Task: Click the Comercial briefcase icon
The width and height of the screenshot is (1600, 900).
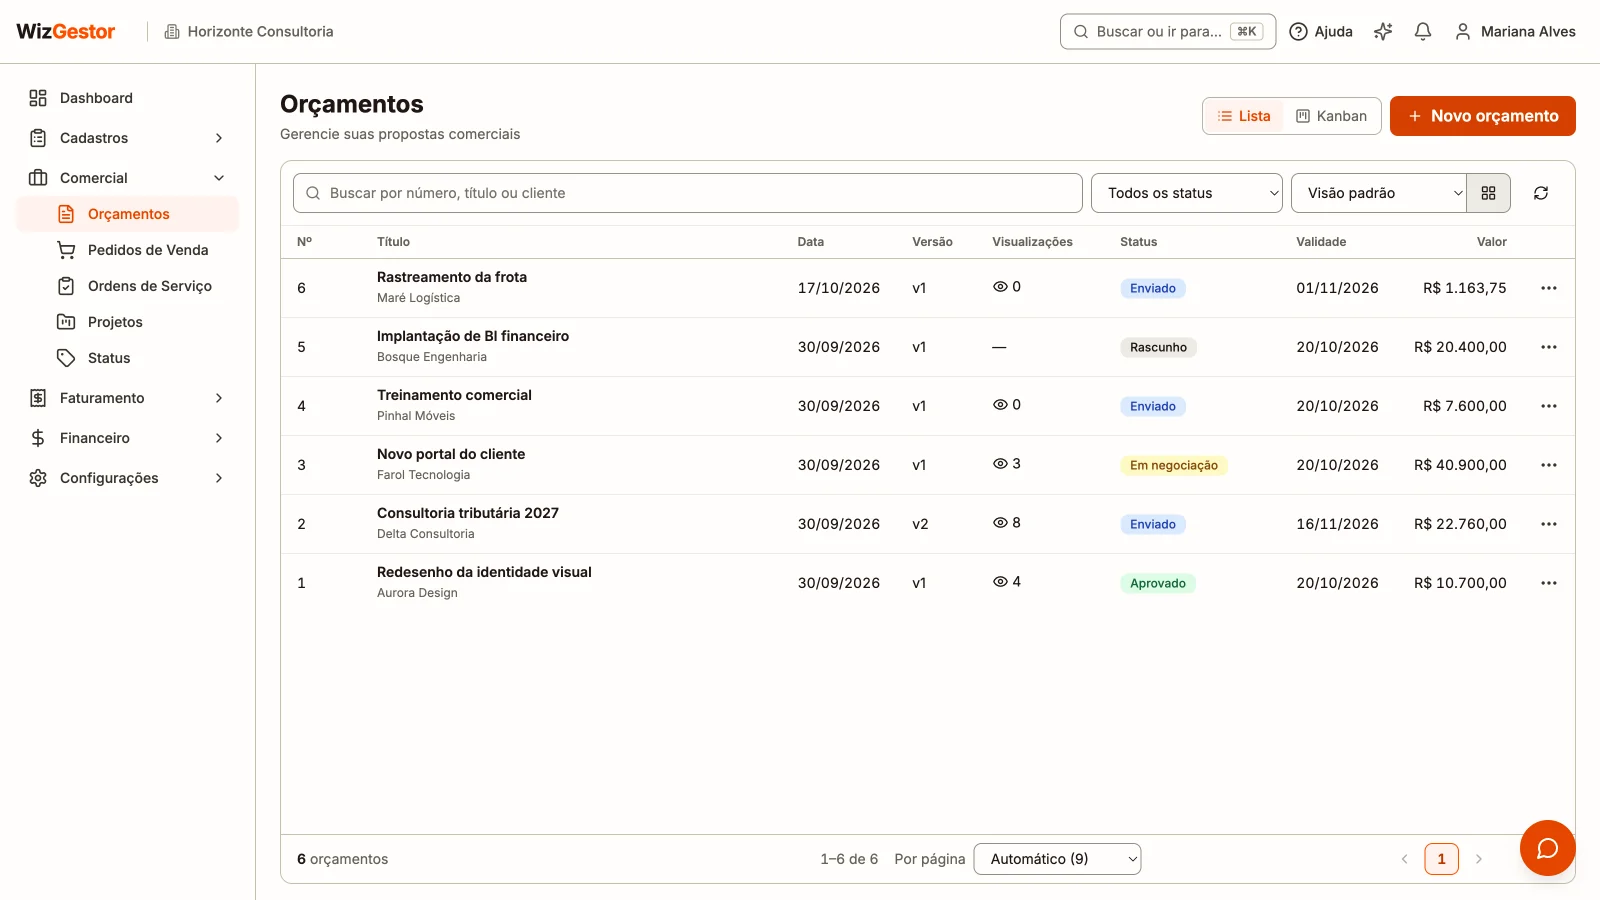Action: point(38,178)
